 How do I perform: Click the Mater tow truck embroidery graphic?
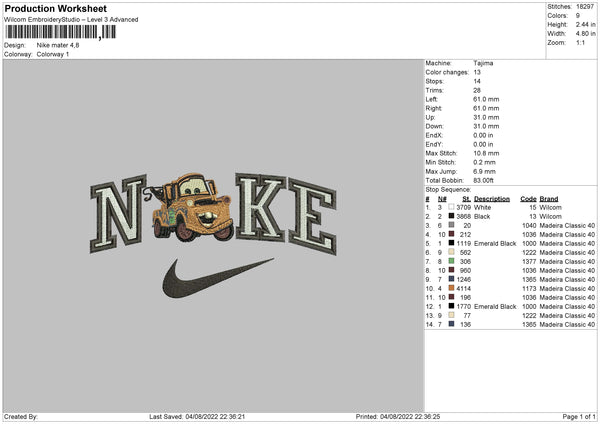(x=191, y=207)
